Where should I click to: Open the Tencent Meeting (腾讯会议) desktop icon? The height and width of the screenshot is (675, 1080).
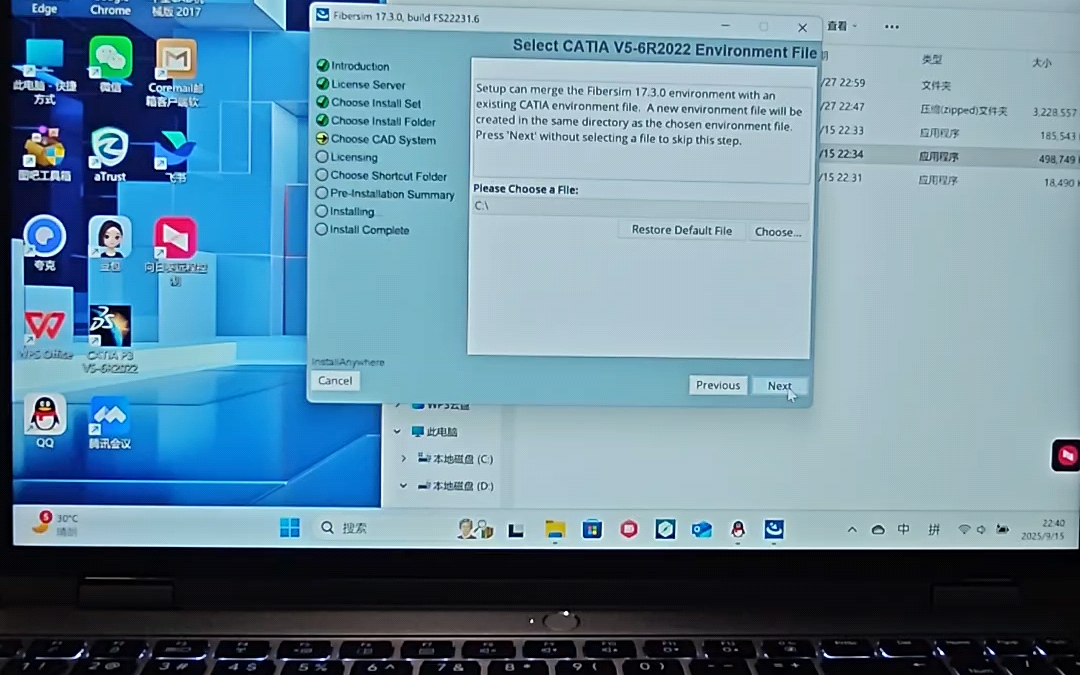pyautogui.click(x=110, y=423)
